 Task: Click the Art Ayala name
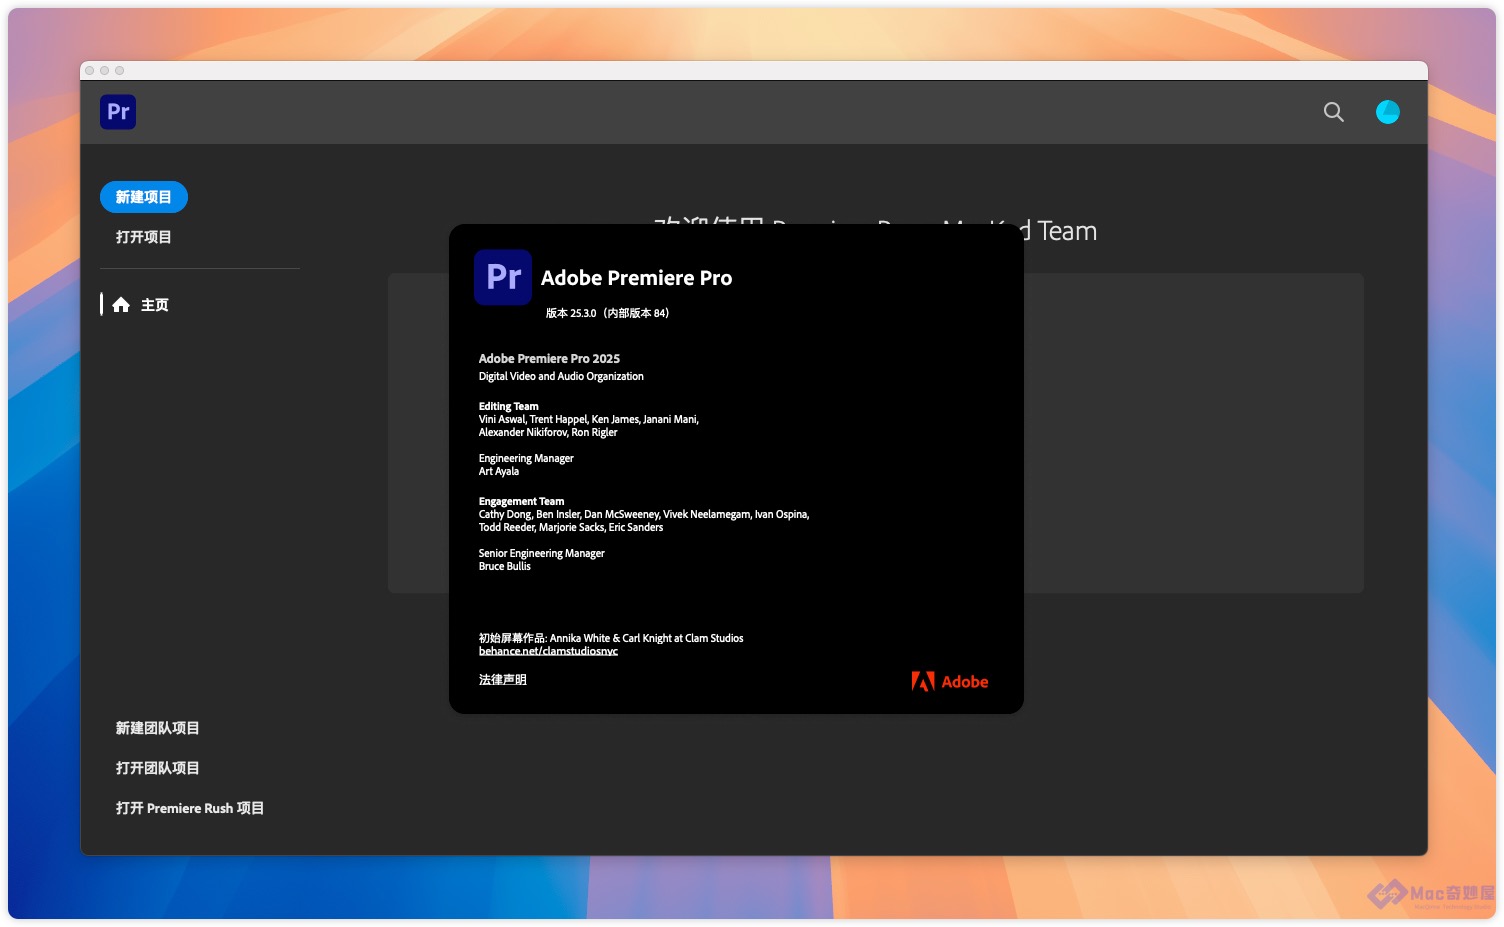pyautogui.click(x=499, y=471)
